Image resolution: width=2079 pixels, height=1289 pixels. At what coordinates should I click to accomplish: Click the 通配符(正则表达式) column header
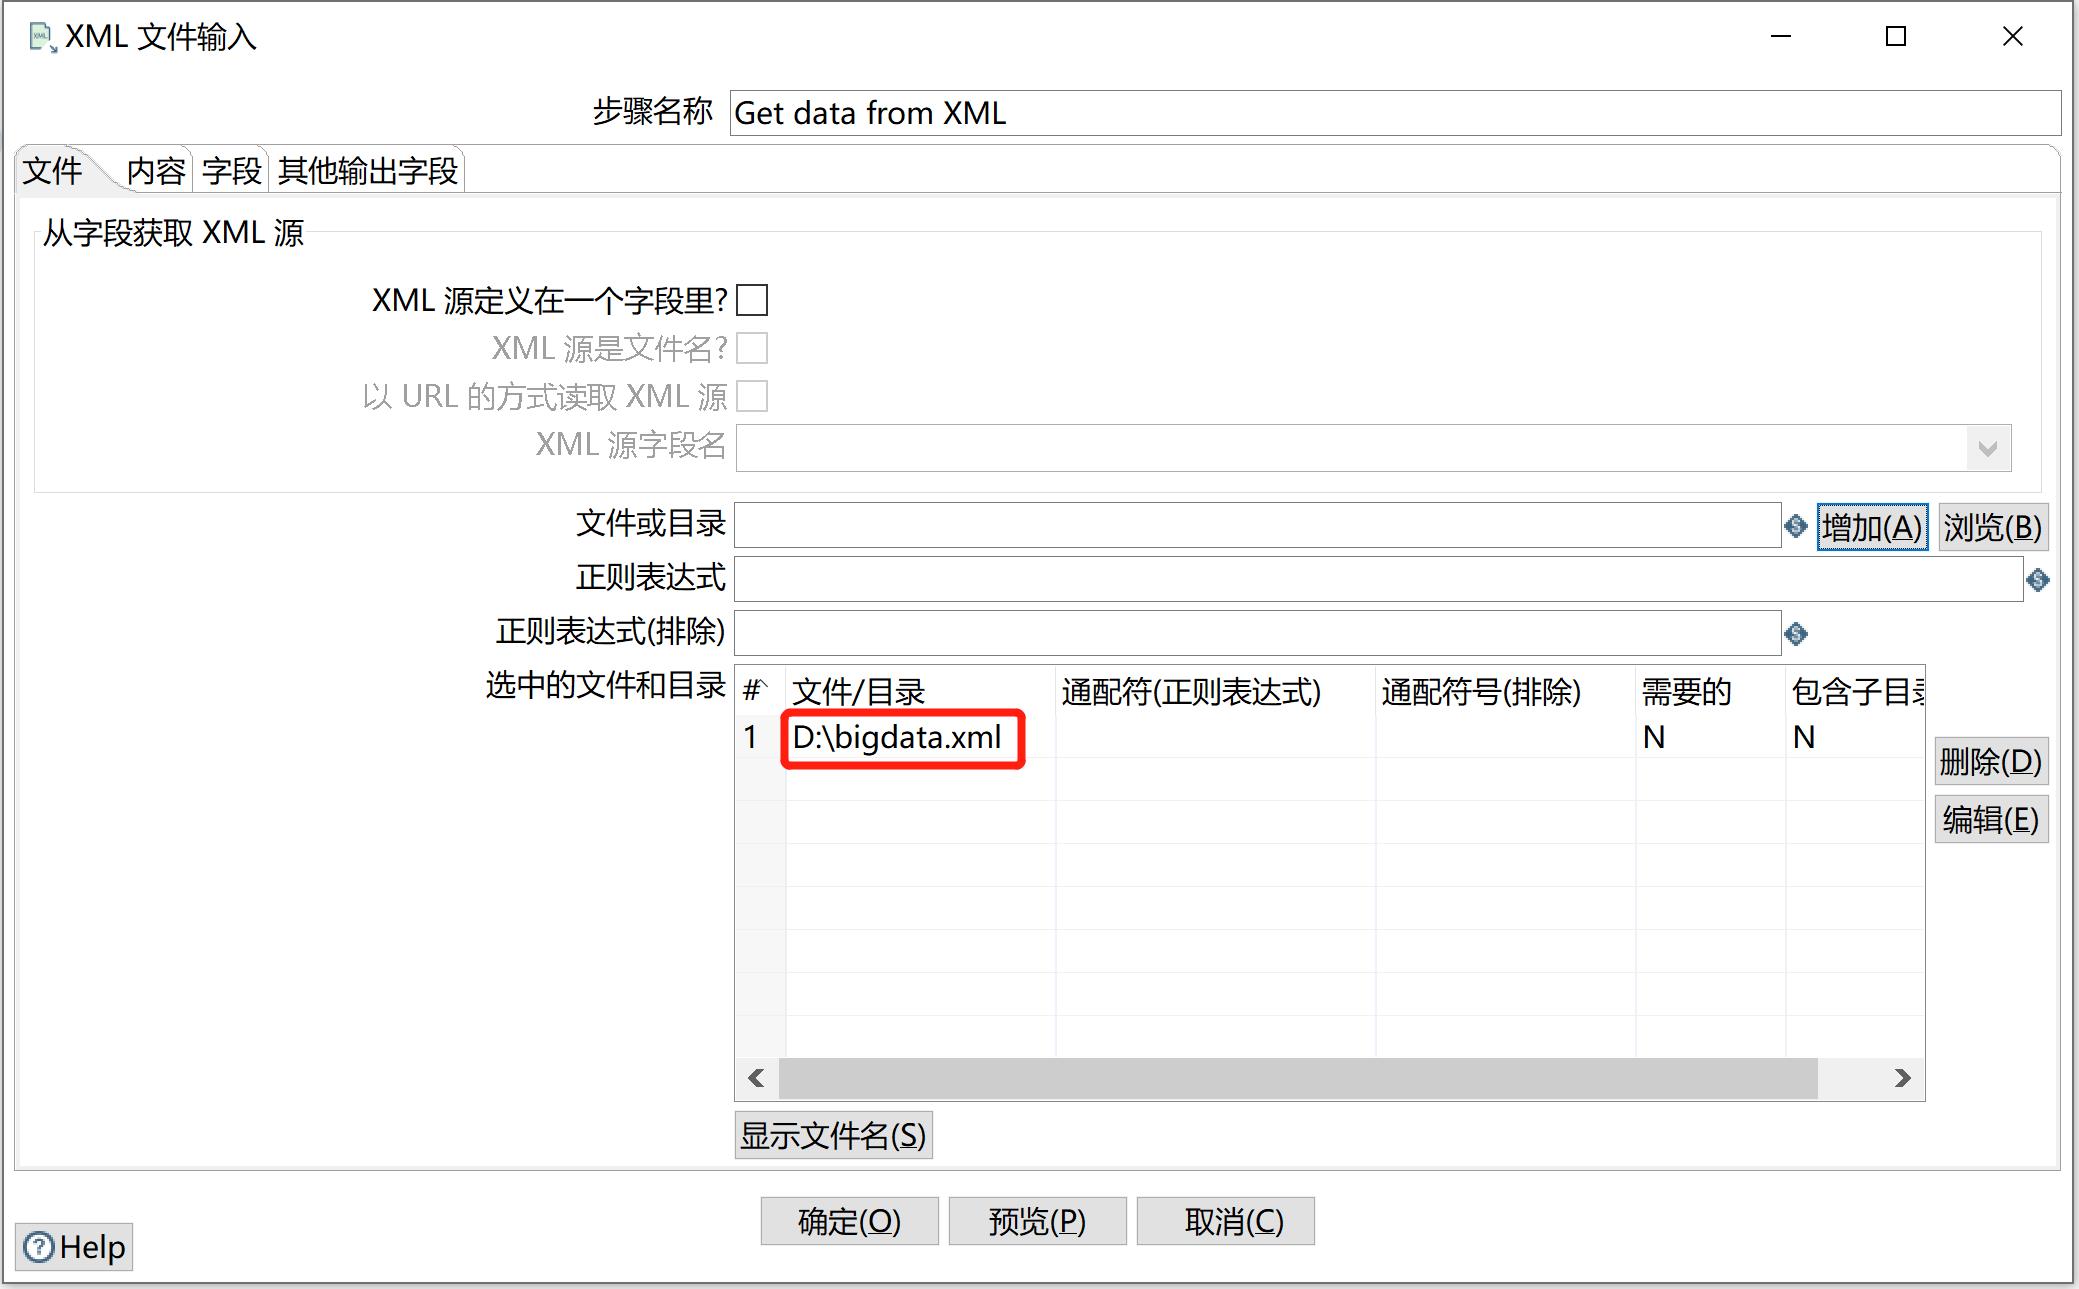[1215, 691]
